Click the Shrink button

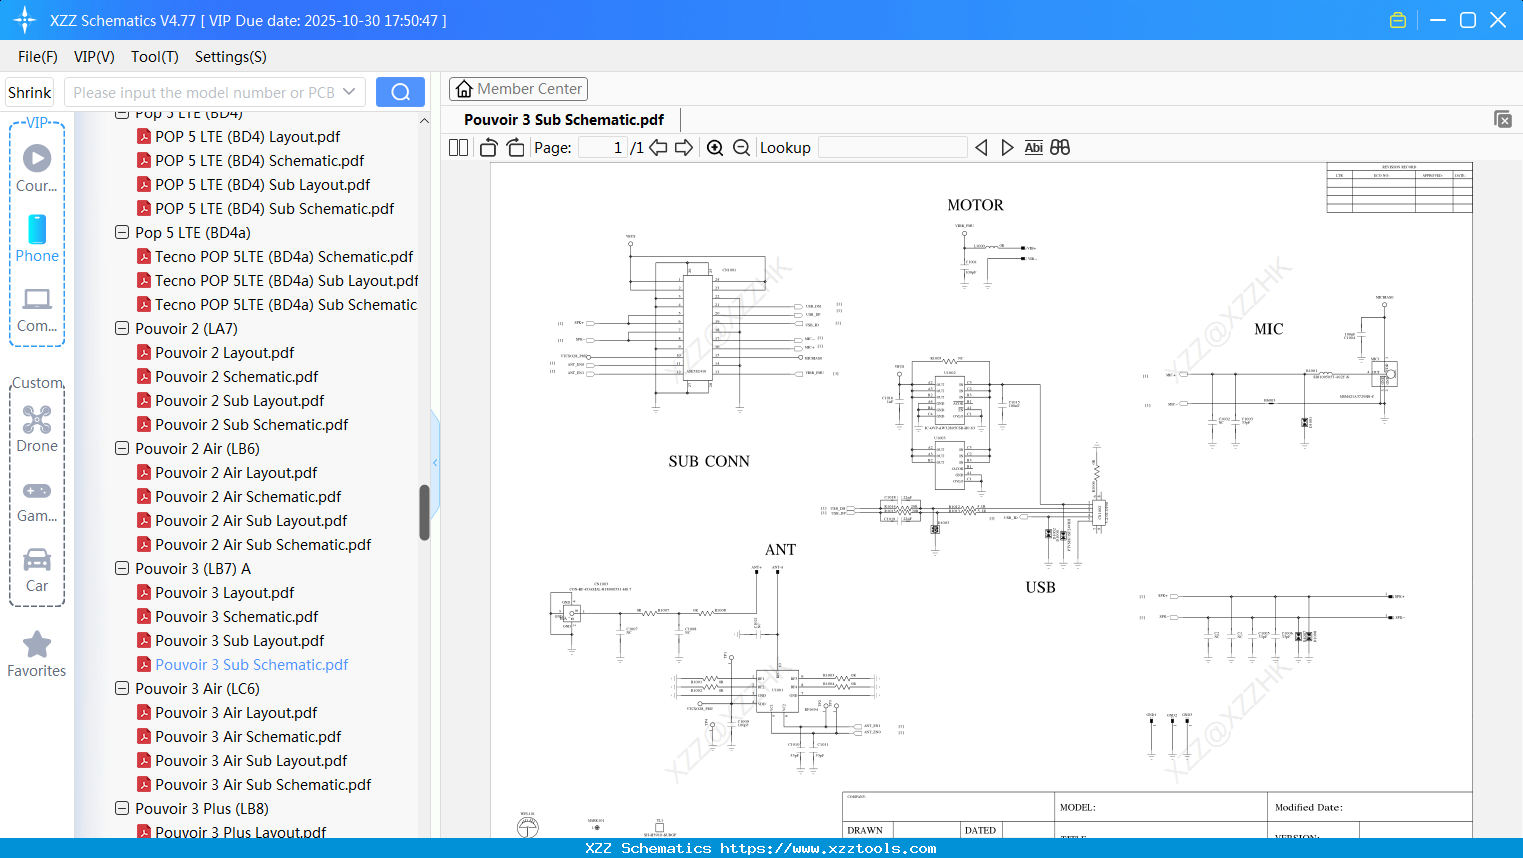tap(29, 91)
